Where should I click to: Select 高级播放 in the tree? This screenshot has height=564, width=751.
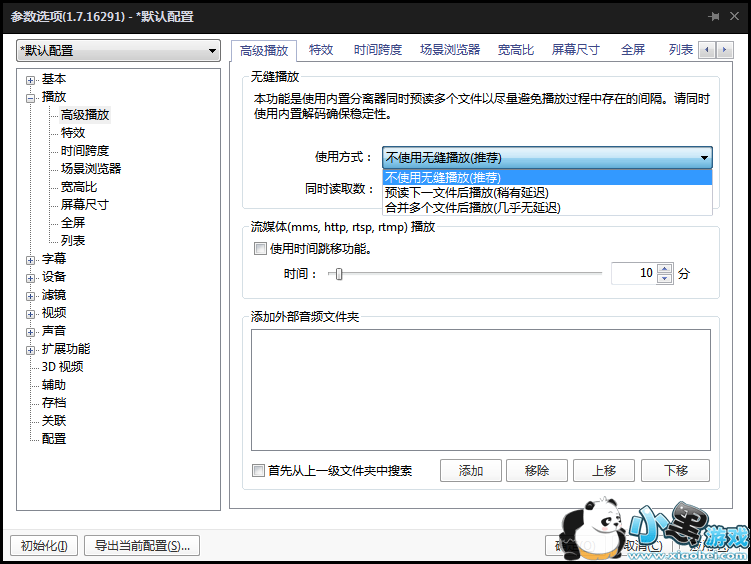(85, 115)
